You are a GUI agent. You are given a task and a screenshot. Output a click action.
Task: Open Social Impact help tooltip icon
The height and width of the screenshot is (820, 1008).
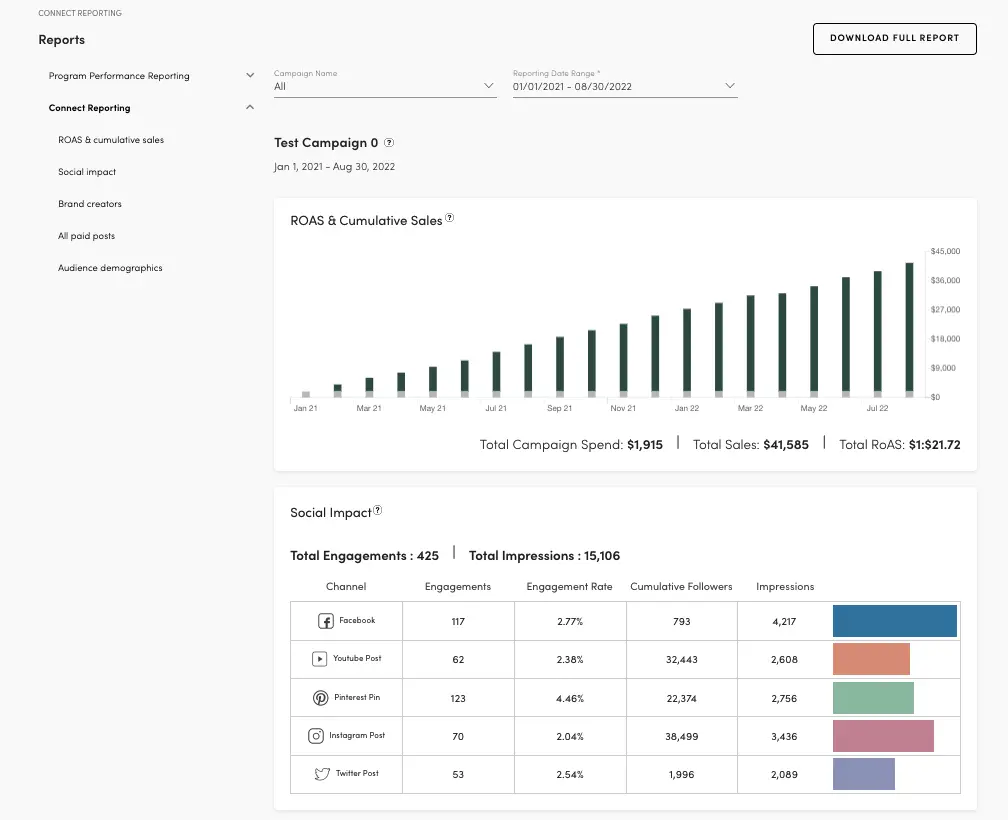point(378,511)
